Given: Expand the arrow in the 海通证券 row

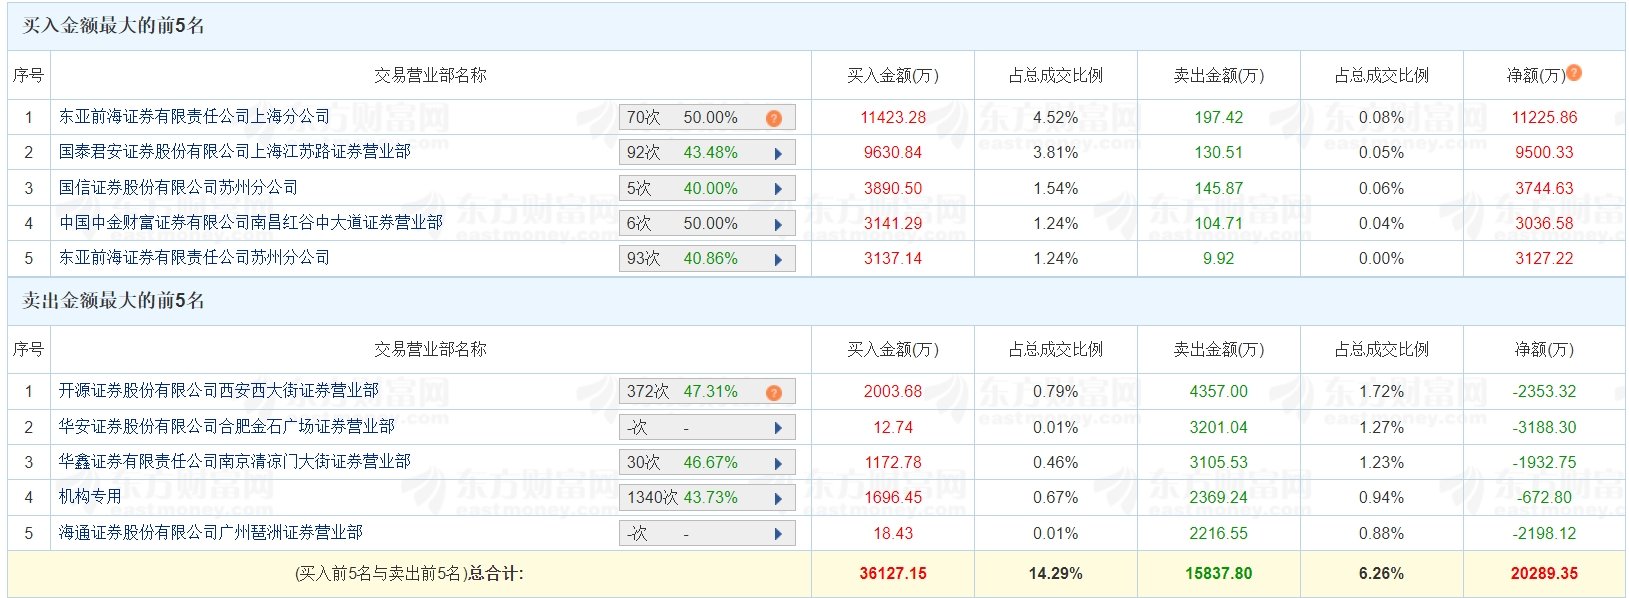Looking at the screenshot, I should [x=778, y=534].
